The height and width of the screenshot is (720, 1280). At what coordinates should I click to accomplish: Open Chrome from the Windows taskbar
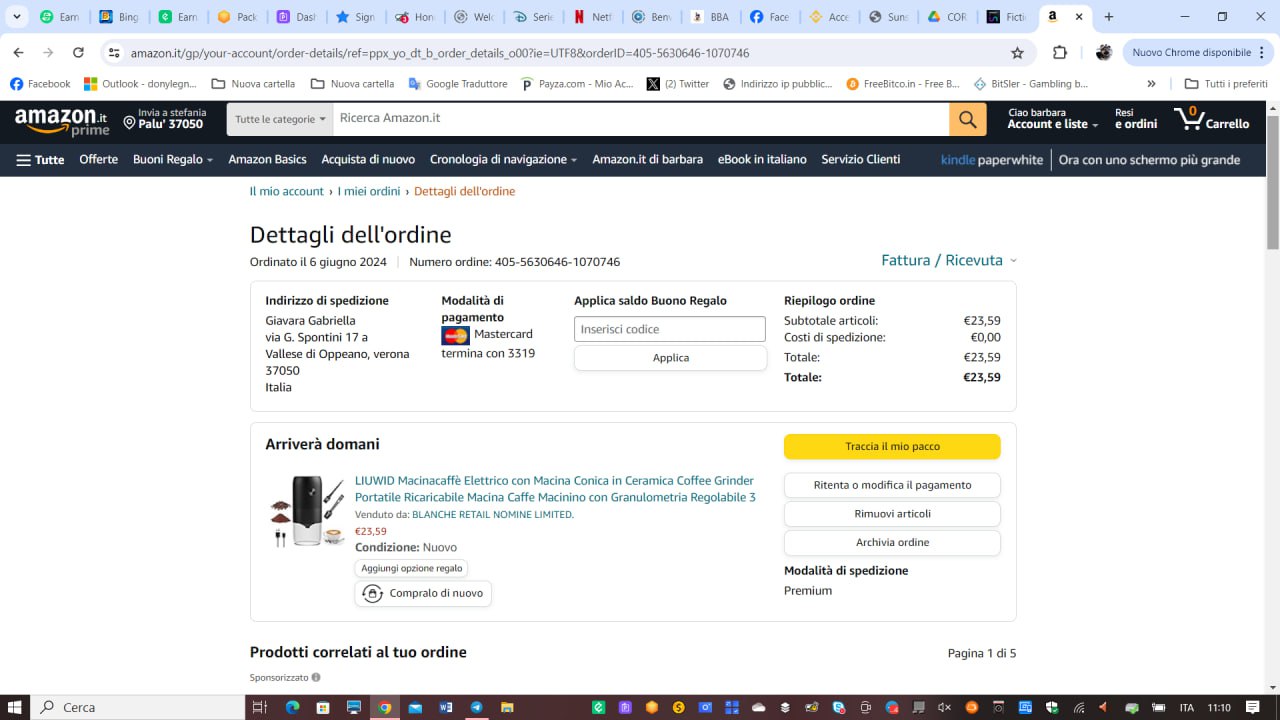(x=384, y=707)
